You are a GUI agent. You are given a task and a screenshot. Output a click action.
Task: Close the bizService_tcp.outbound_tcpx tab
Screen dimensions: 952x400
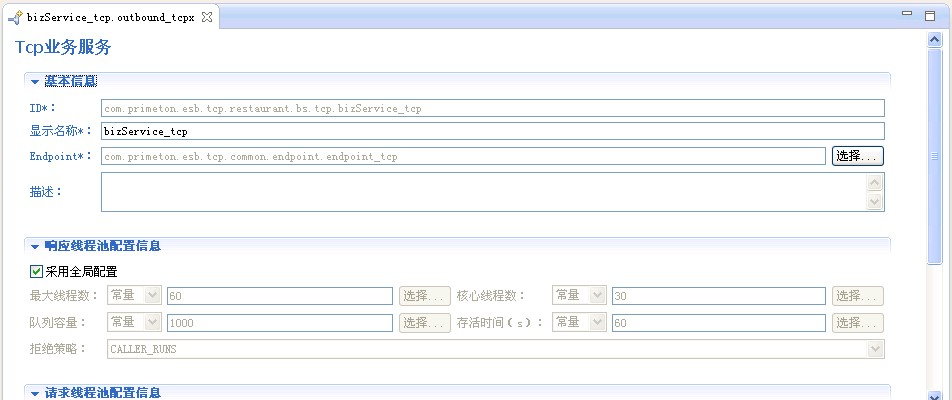click(207, 18)
